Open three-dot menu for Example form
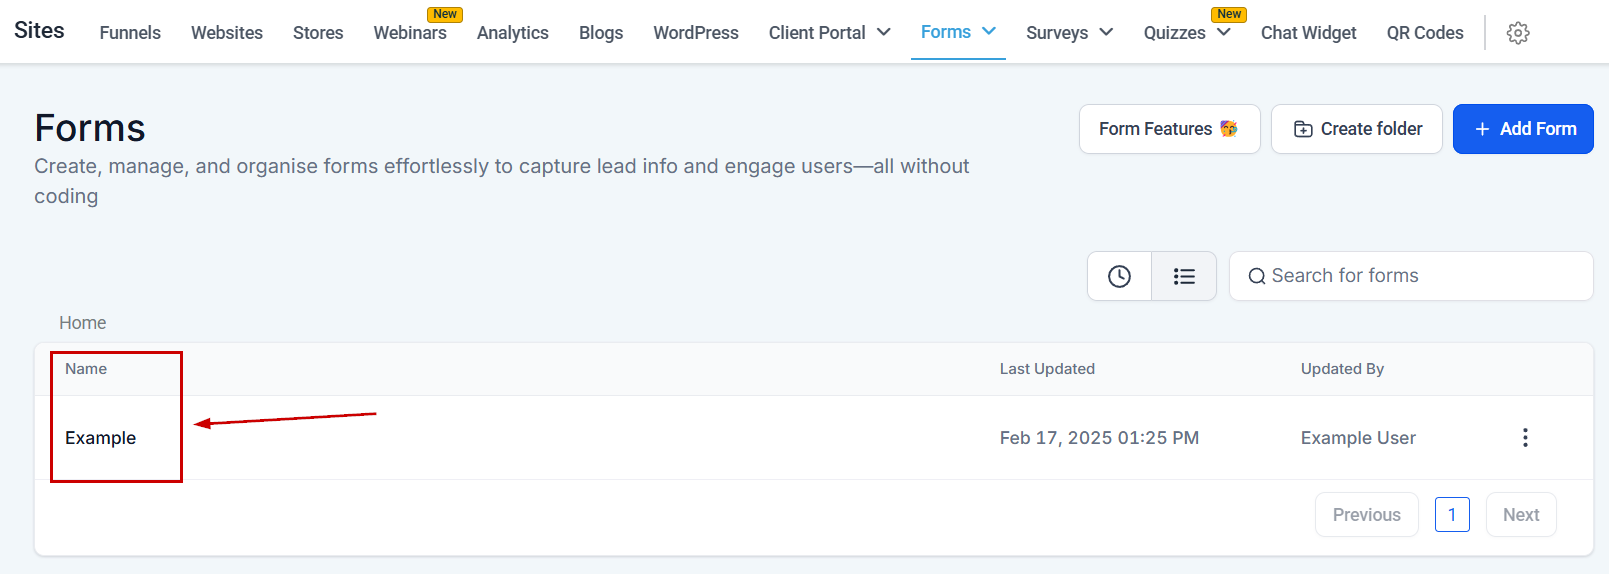The image size is (1609, 574). pyautogui.click(x=1524, y=438)
